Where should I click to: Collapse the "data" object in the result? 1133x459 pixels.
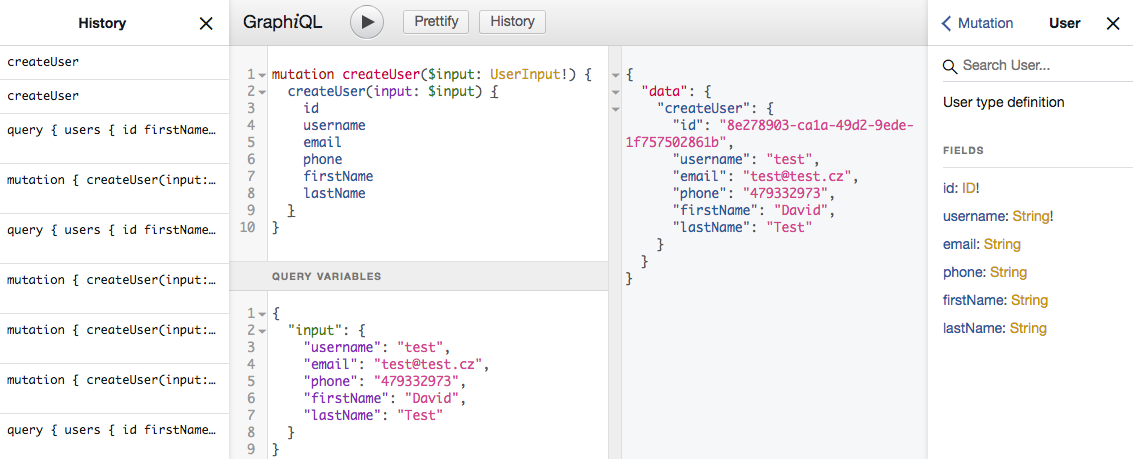click(616, 92)
